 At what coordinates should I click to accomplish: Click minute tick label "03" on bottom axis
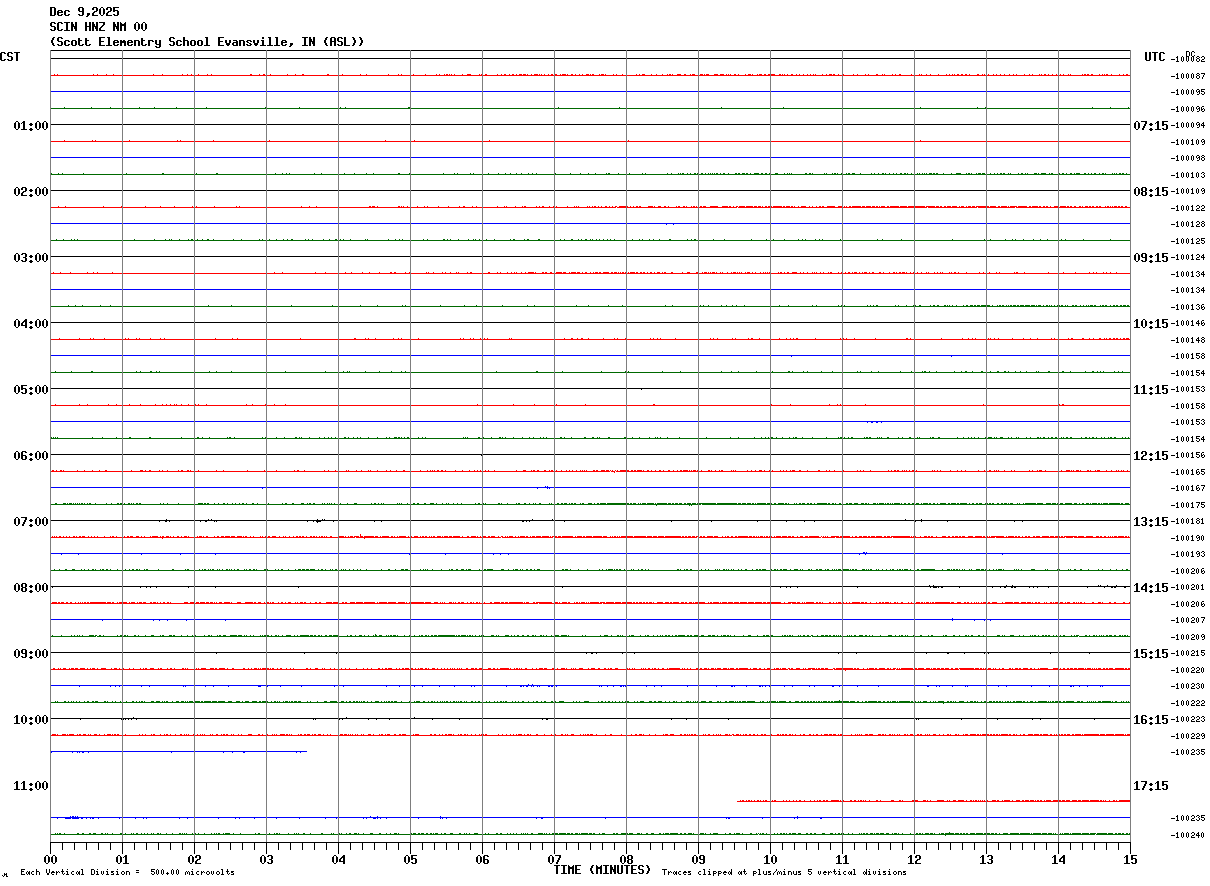[x=266, y=860]
